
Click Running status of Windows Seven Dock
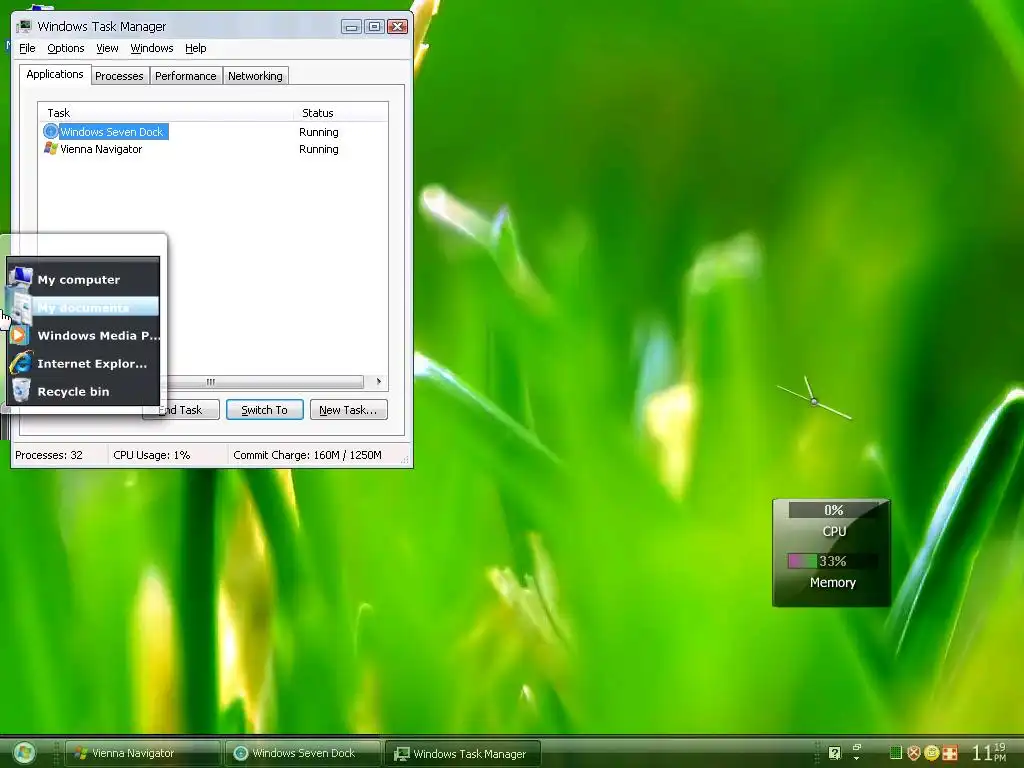click(x=319, y=132)
